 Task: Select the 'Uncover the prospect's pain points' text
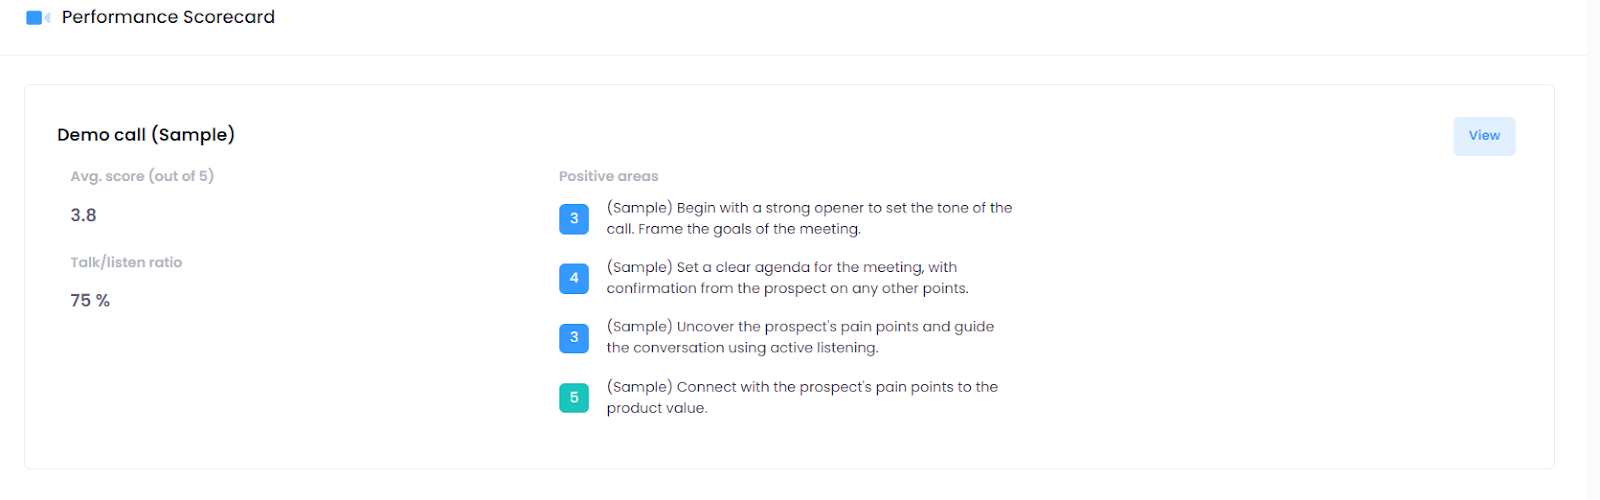coord(800,337)
